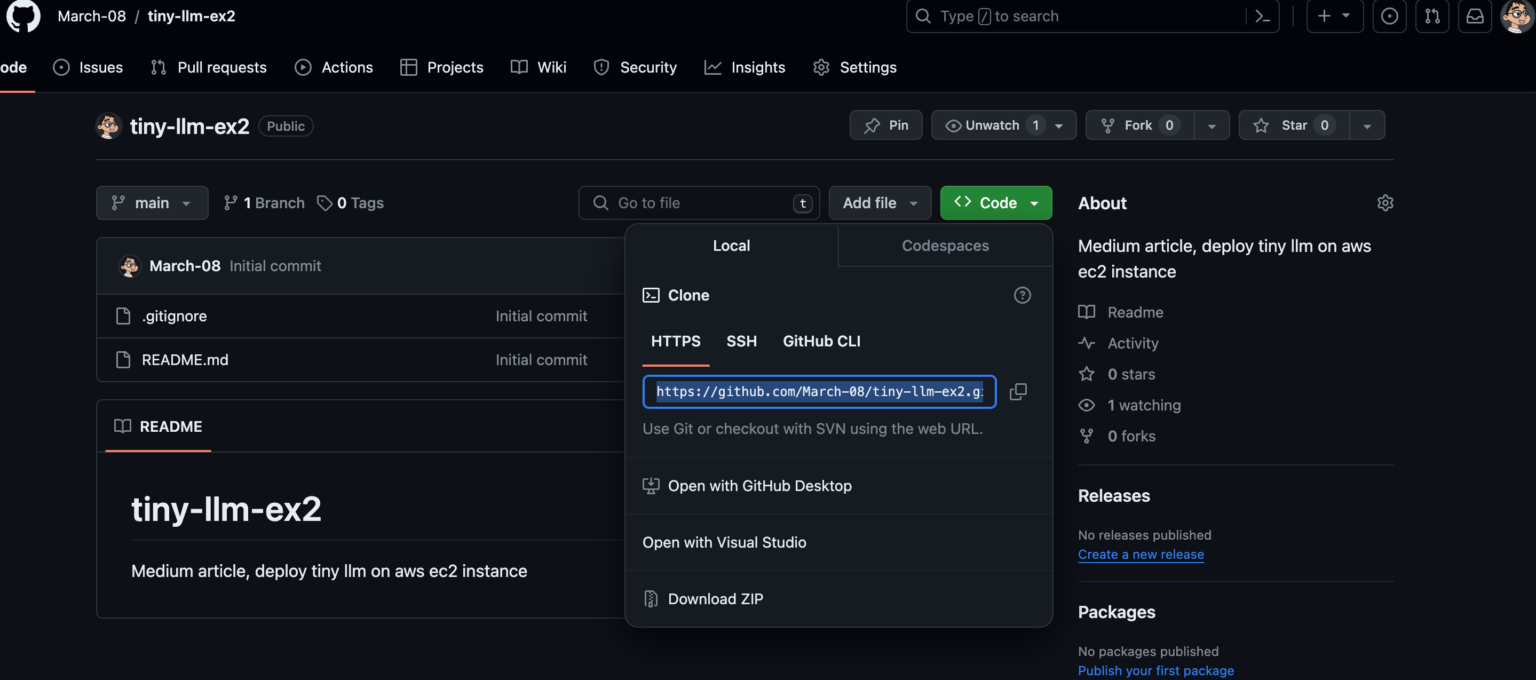Viewport: 1536px width, 680px height.
Task: Expand the Fork options dropdown arrow
Action: click(x=1212, y=125)
